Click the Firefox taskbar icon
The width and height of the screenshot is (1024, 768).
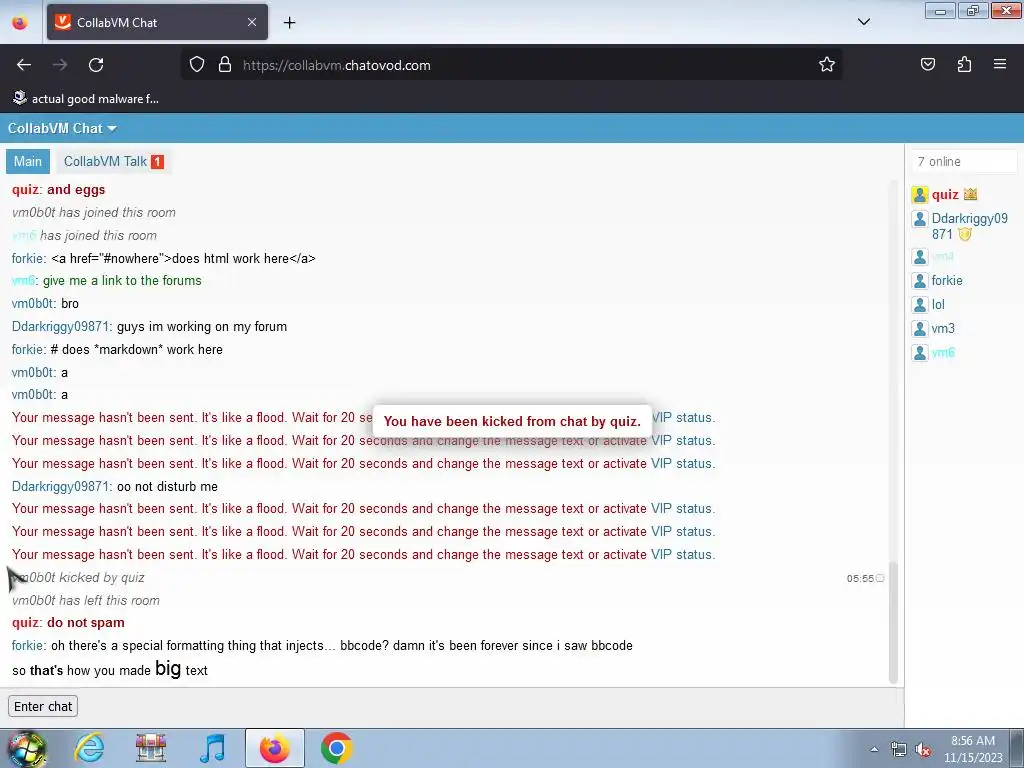click(x=275, y=748)
